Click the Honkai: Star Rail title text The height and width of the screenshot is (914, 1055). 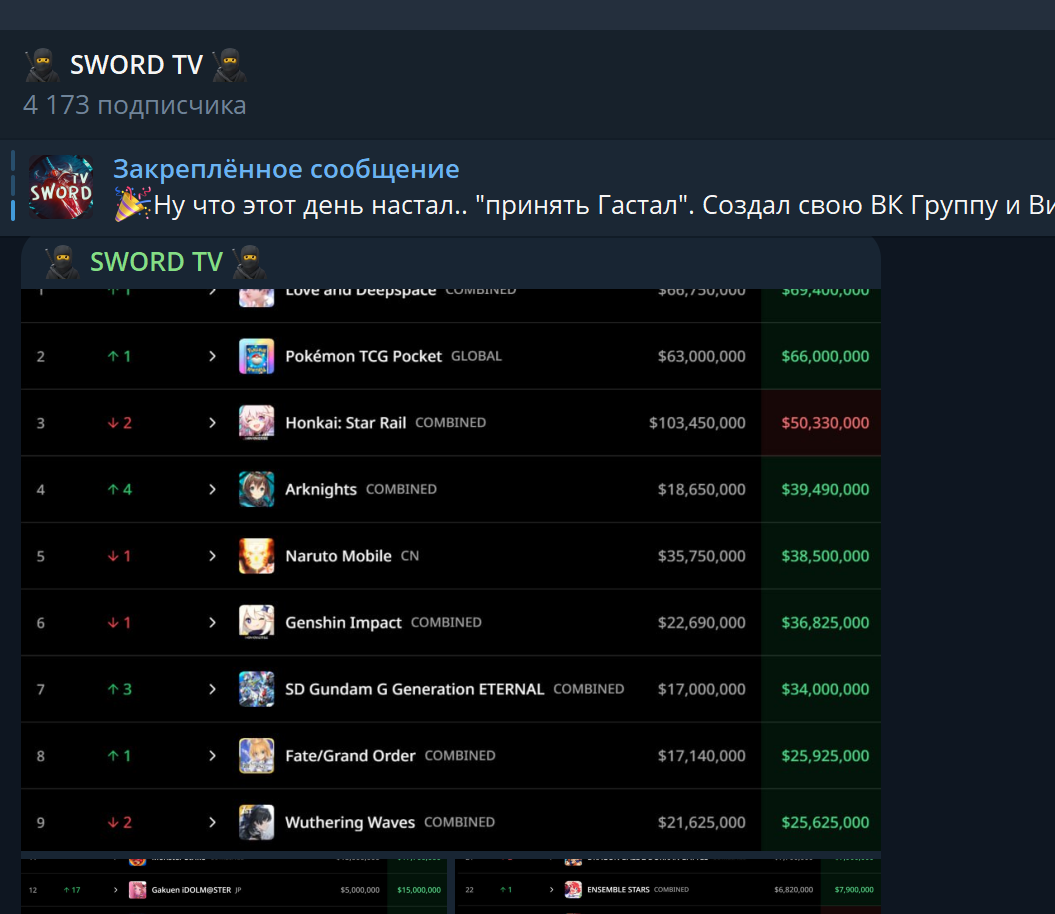tap(346, 423)
